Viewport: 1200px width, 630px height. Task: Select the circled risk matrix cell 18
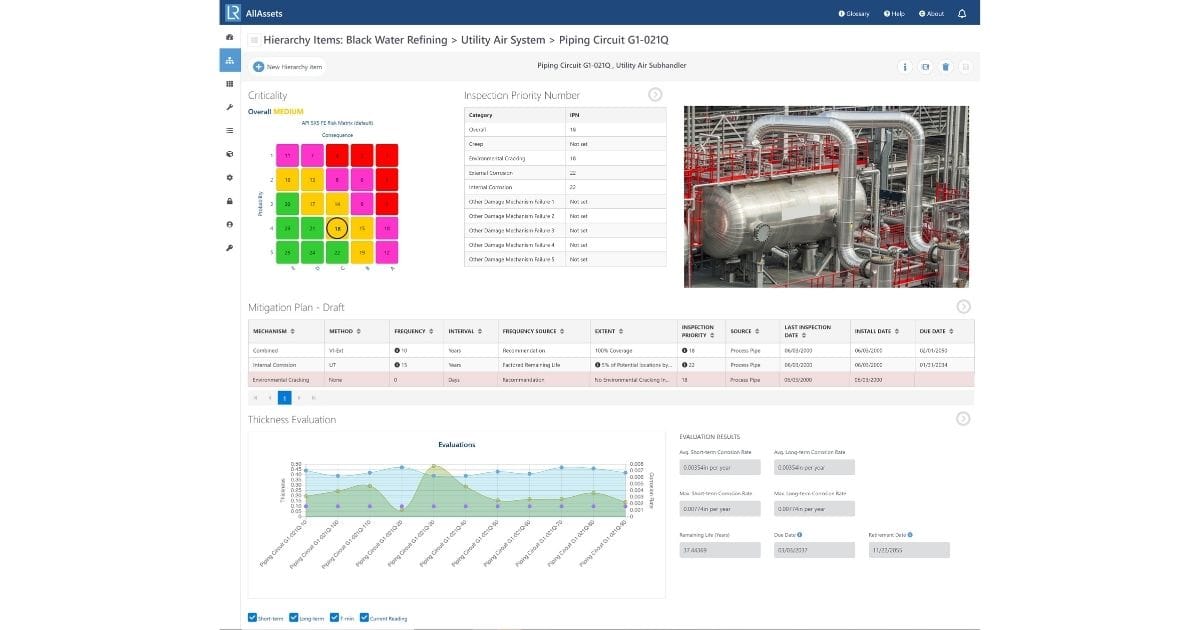click(338, 229)
